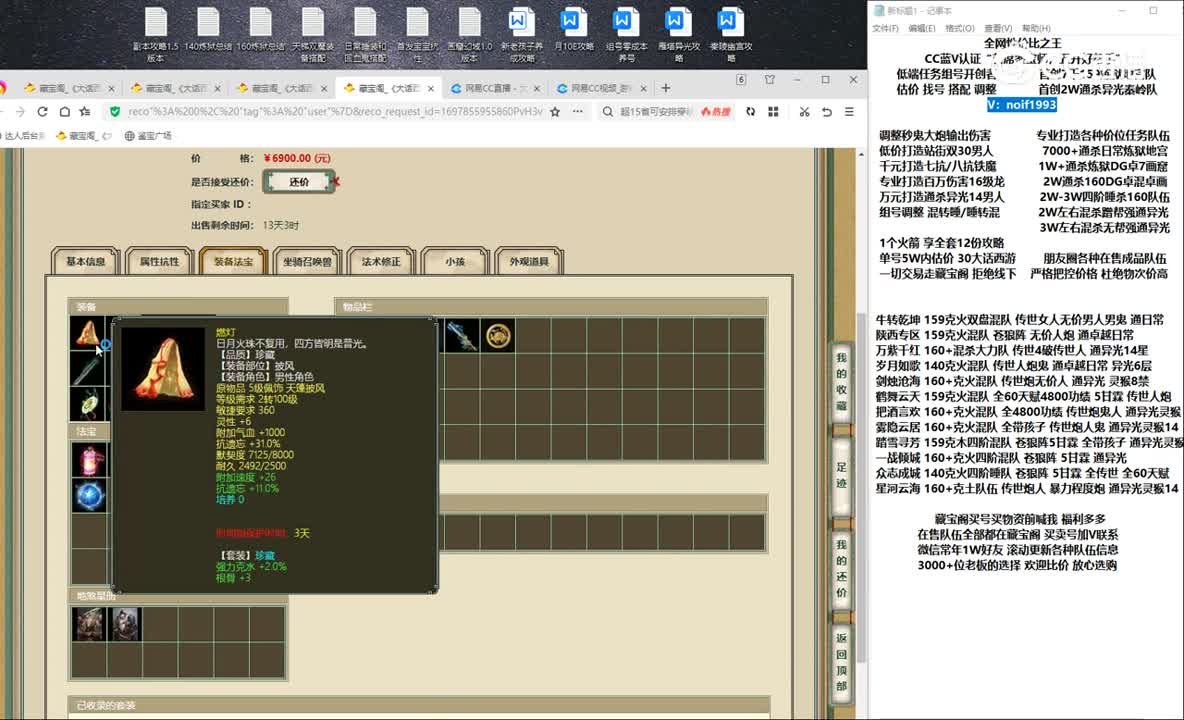Open WPS document 雁塔异光攻略
1184x720 pixels.
click(678, 35)
